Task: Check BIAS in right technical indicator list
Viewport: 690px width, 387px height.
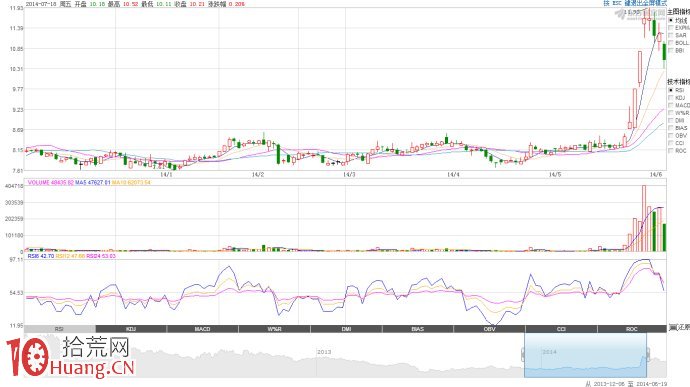Action: tap(671, 128)
